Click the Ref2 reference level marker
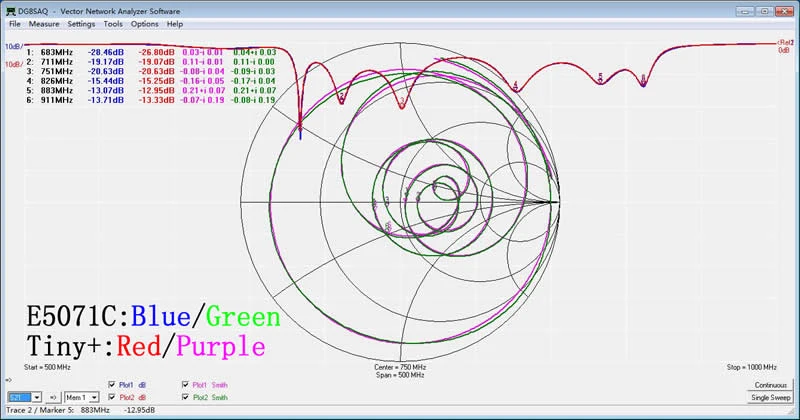 (x=786, y=42)
